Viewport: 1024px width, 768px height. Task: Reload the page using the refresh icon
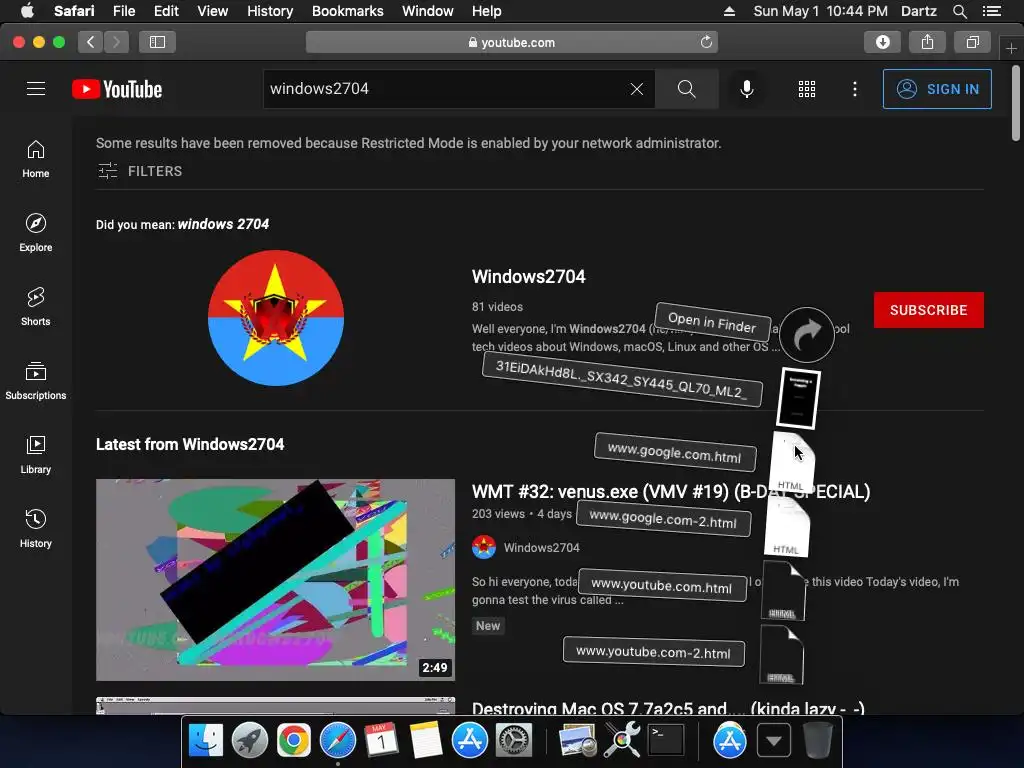coord(706,42)
